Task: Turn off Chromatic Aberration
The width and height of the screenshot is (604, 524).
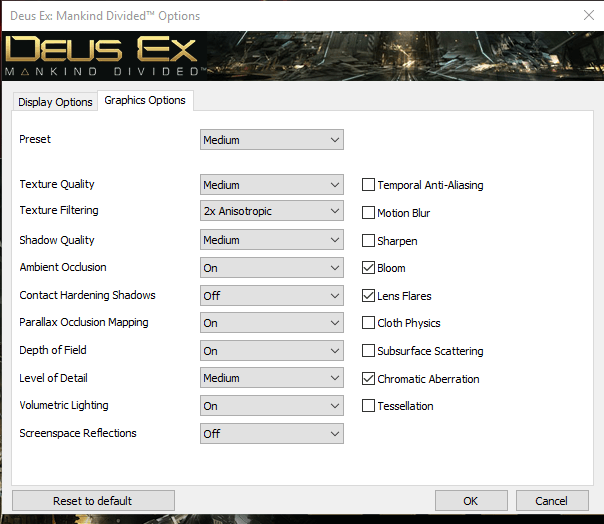Action: [369, 379]
